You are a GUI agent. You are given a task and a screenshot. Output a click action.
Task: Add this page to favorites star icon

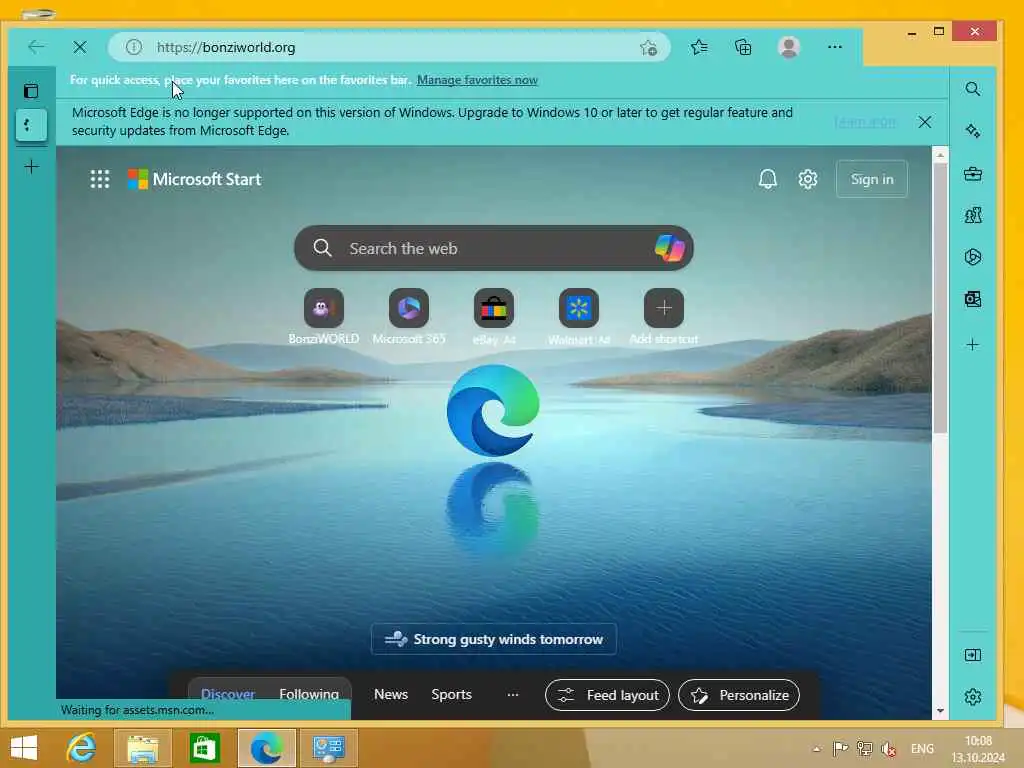pos(648,47)
